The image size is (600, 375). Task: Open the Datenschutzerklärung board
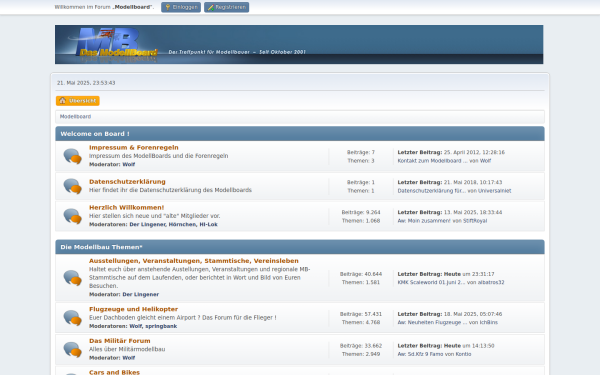pos(127,181)
